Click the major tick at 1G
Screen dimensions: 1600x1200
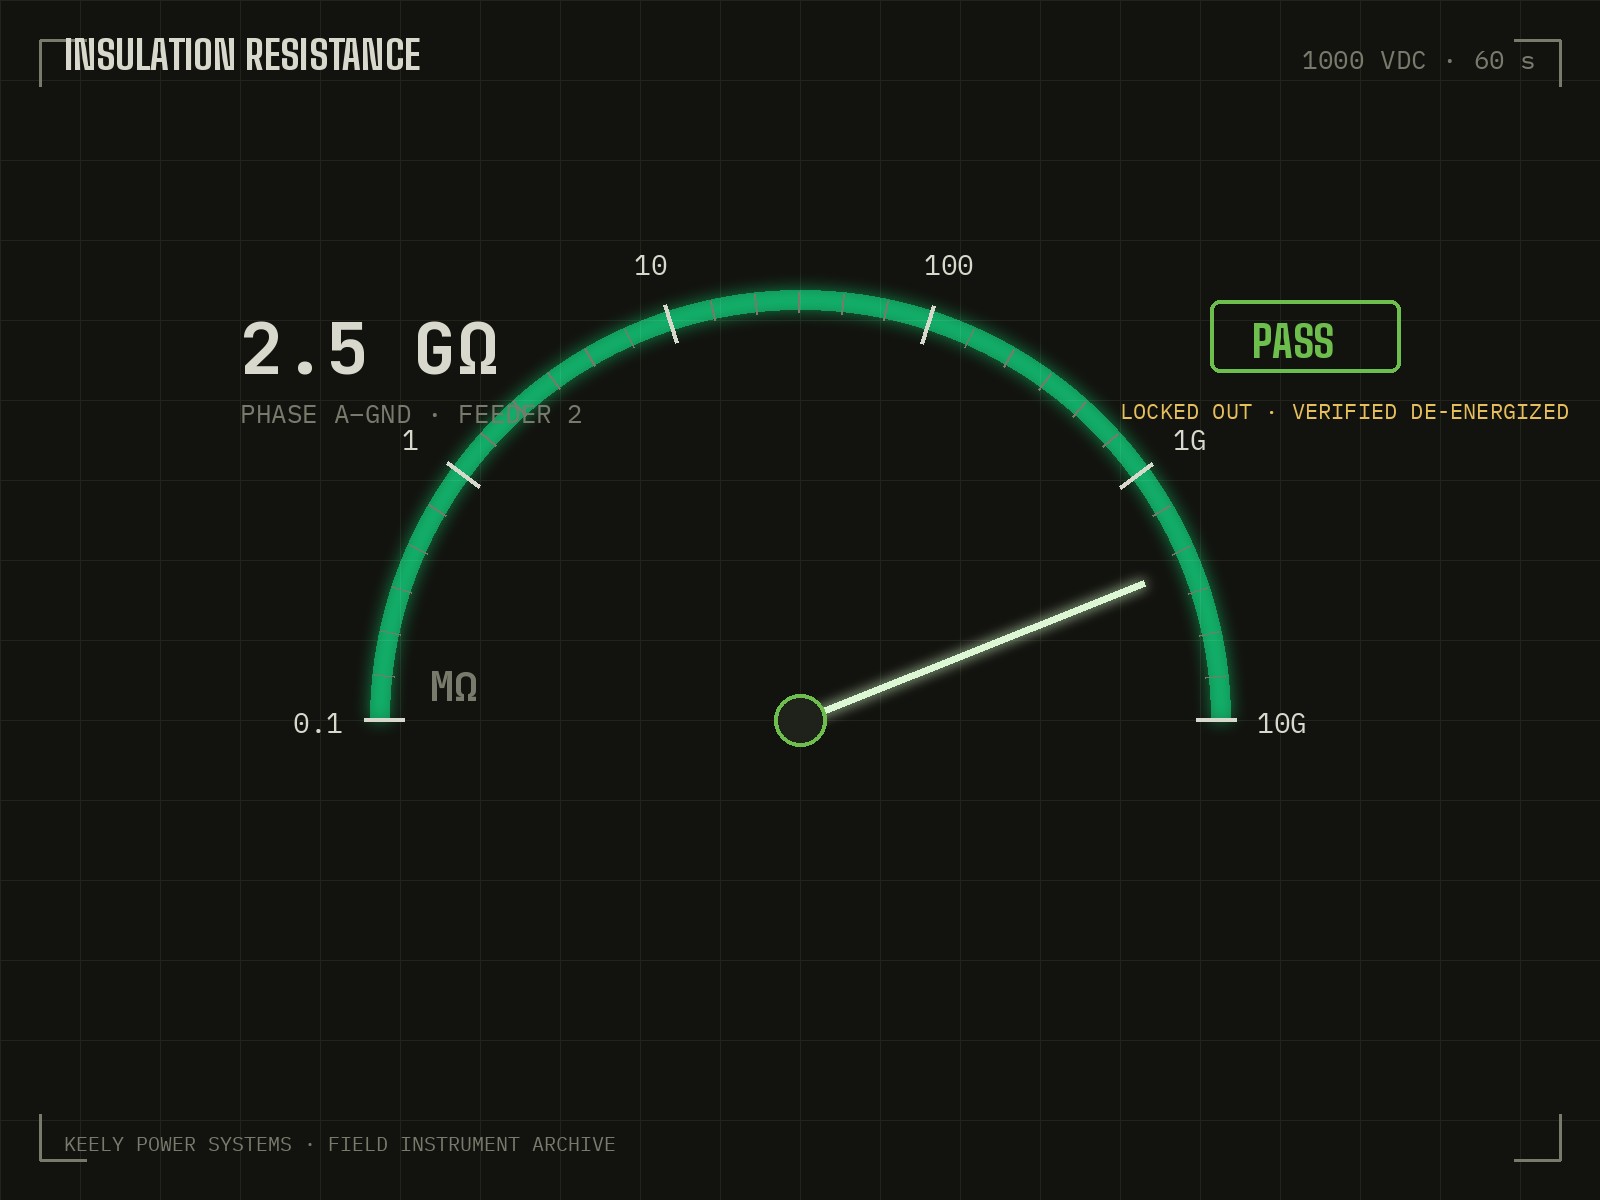tap(1136, 476)
